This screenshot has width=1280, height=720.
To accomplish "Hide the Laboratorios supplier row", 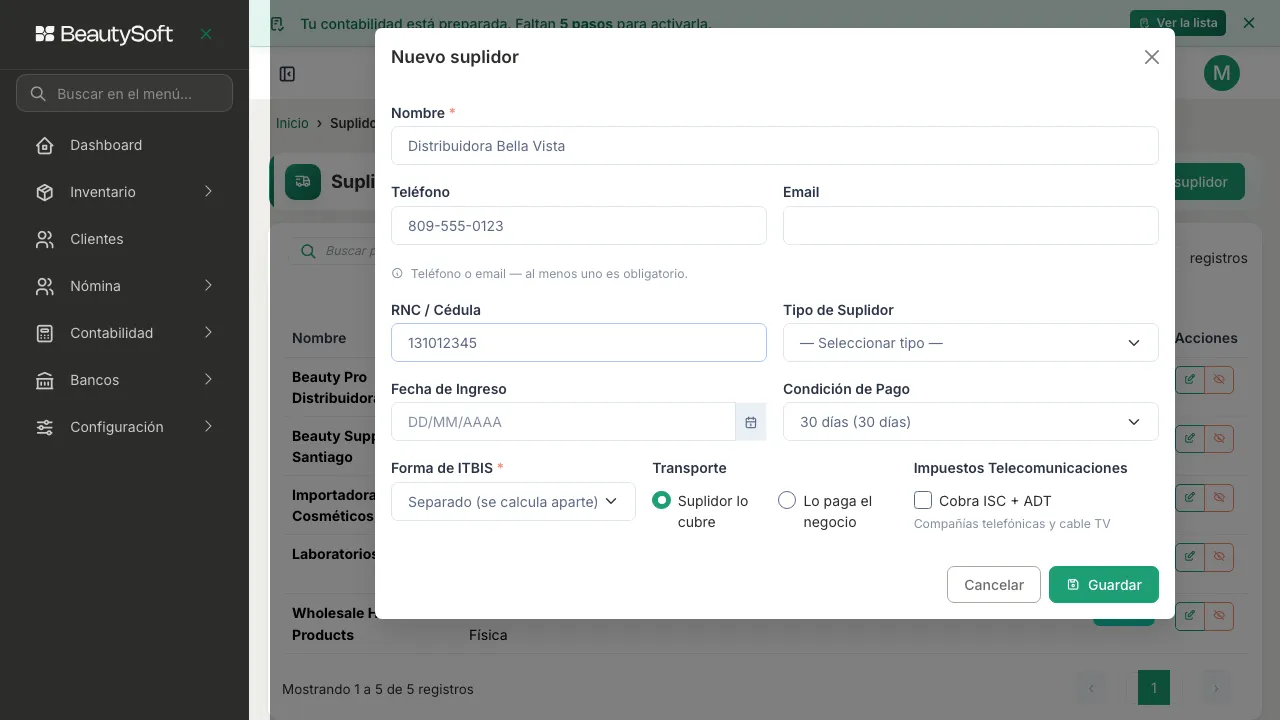I will [1219, 556].
